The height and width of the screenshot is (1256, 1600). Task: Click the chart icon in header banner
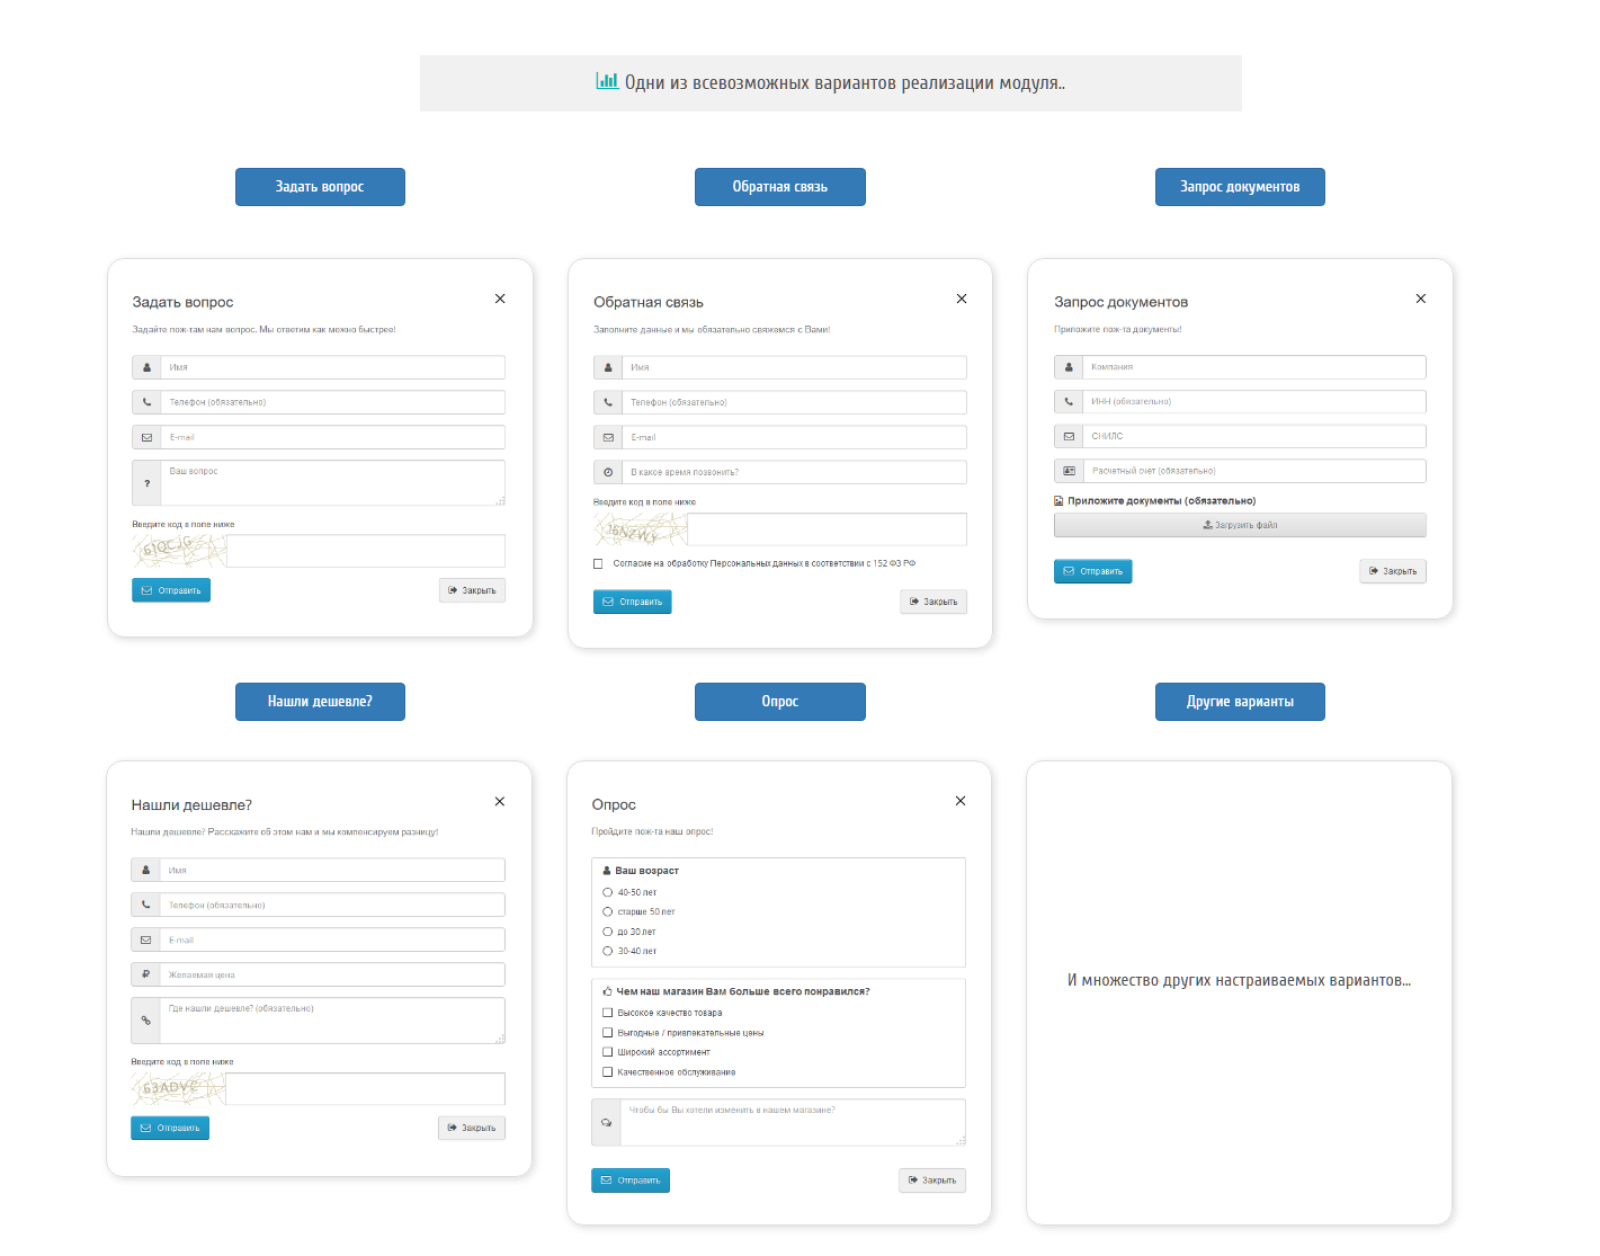[x=606, y=81]
